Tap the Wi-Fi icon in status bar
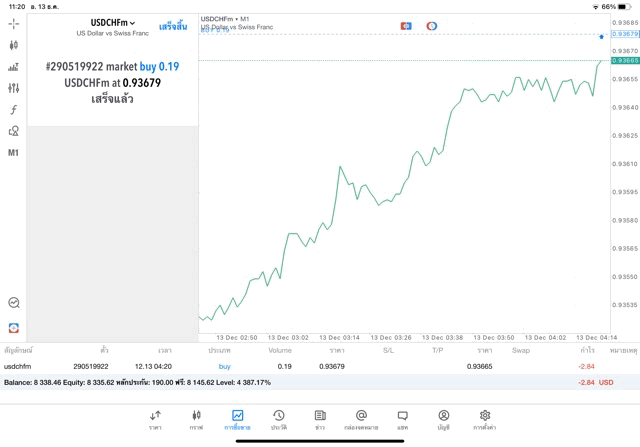Screen dimensions: 640x447 tap(596, 7)
